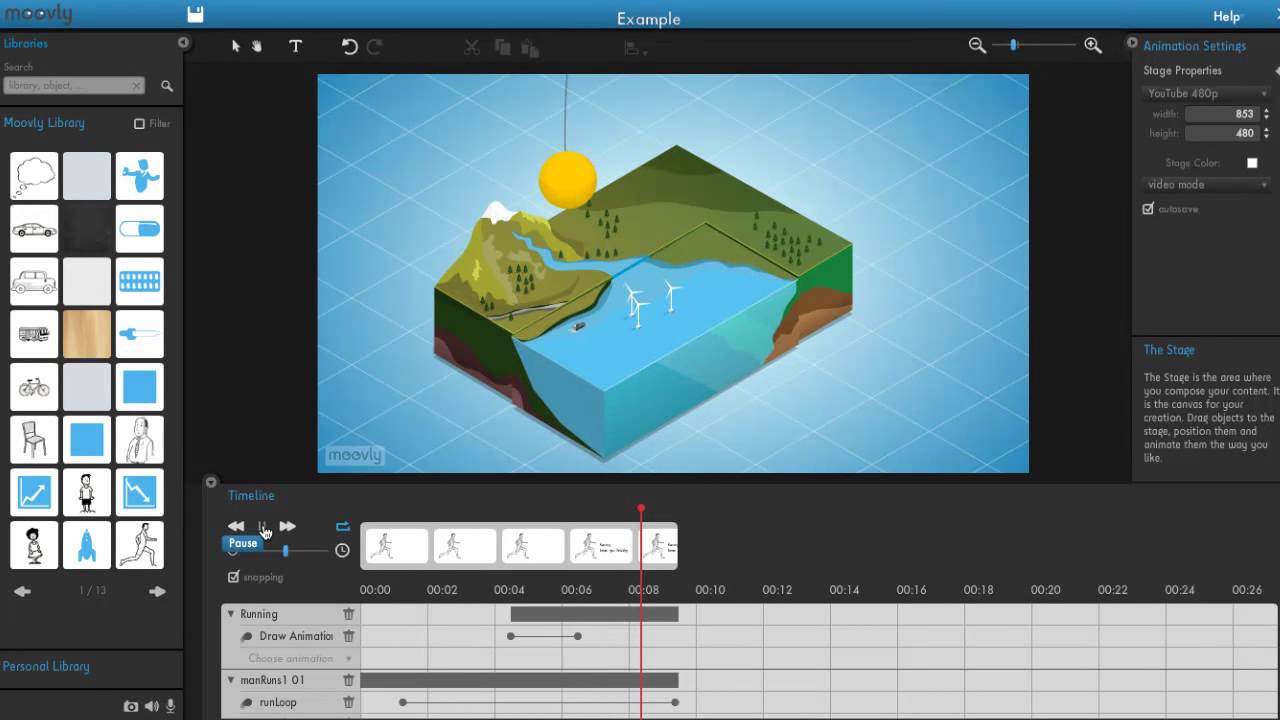Click the undo arrow icon

pyautogui.click(x=349, y=46)
